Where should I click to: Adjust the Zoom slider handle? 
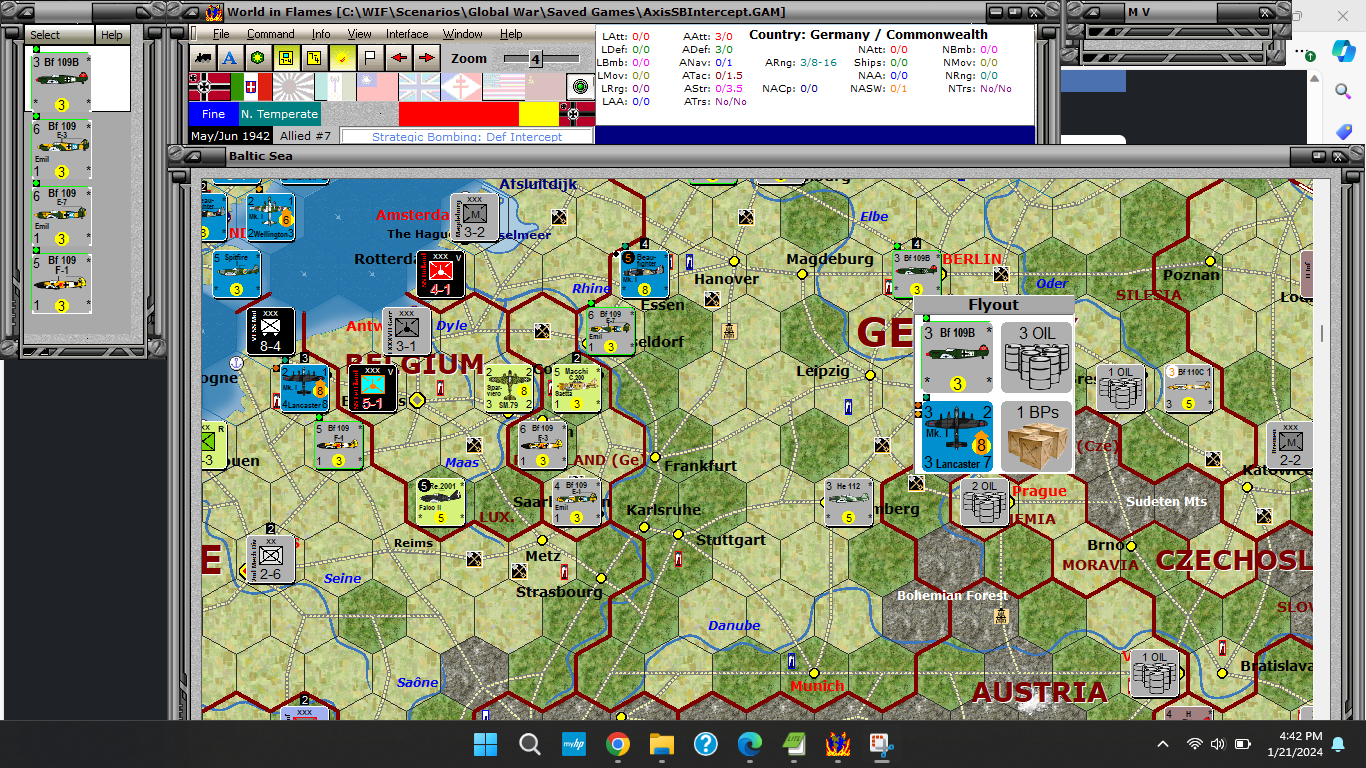(535, 59)
